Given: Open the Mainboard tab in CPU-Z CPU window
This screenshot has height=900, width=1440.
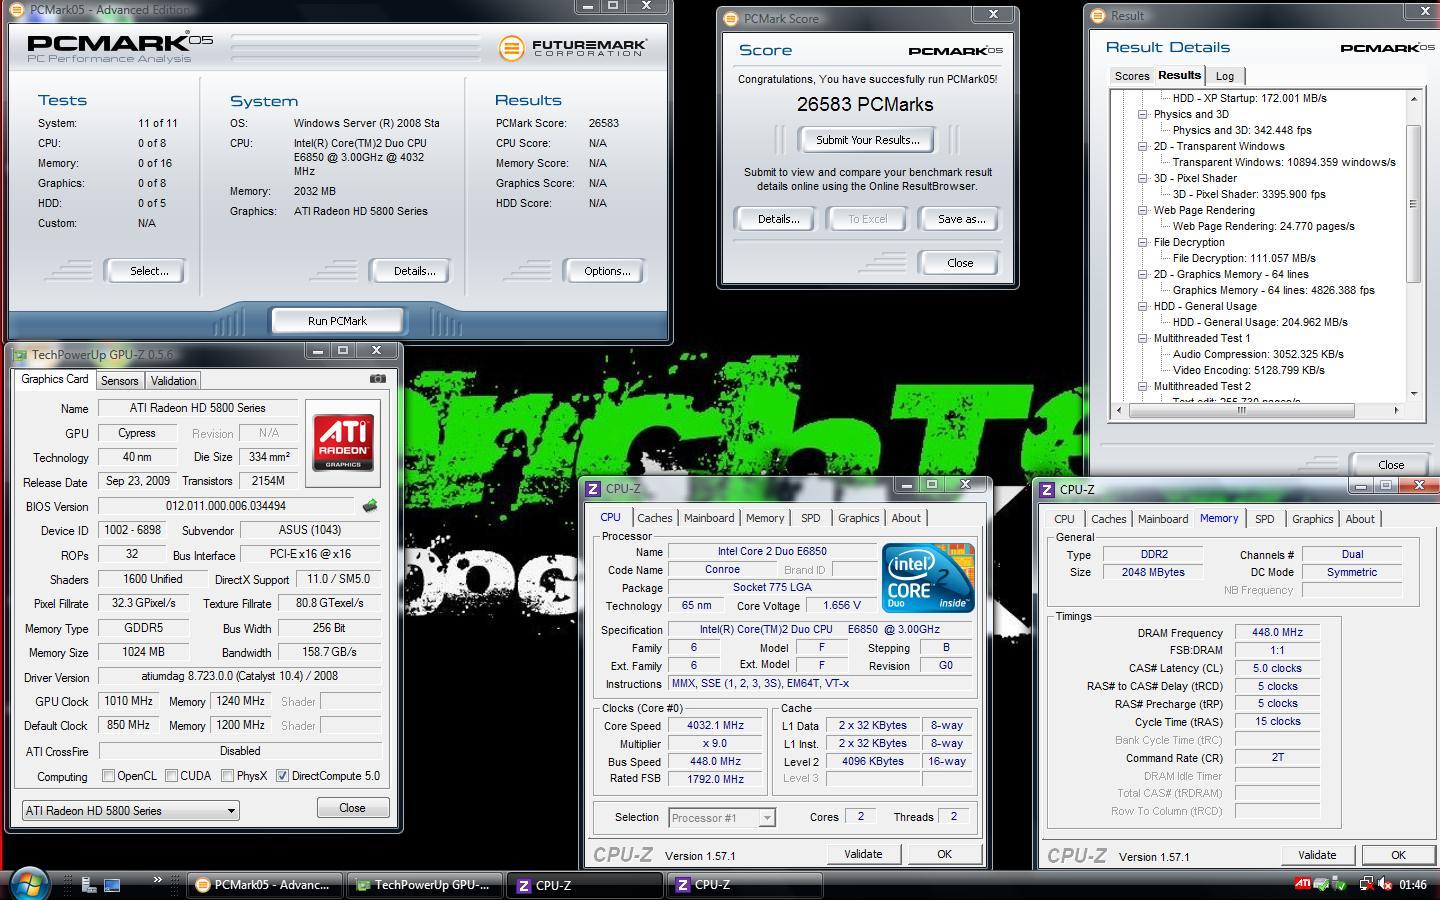Looking at the screenshot, I should pyautogui.click(x=709, y=518).
